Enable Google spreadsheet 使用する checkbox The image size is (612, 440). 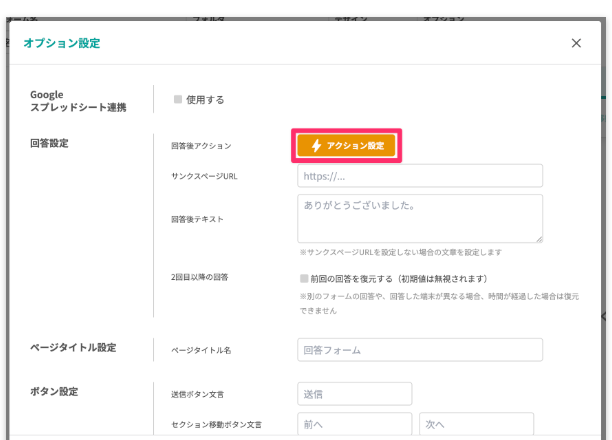tap(178, 99)
